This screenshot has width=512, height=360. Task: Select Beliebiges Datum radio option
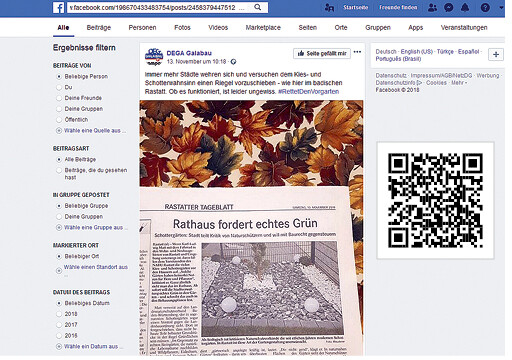point(59,303)
